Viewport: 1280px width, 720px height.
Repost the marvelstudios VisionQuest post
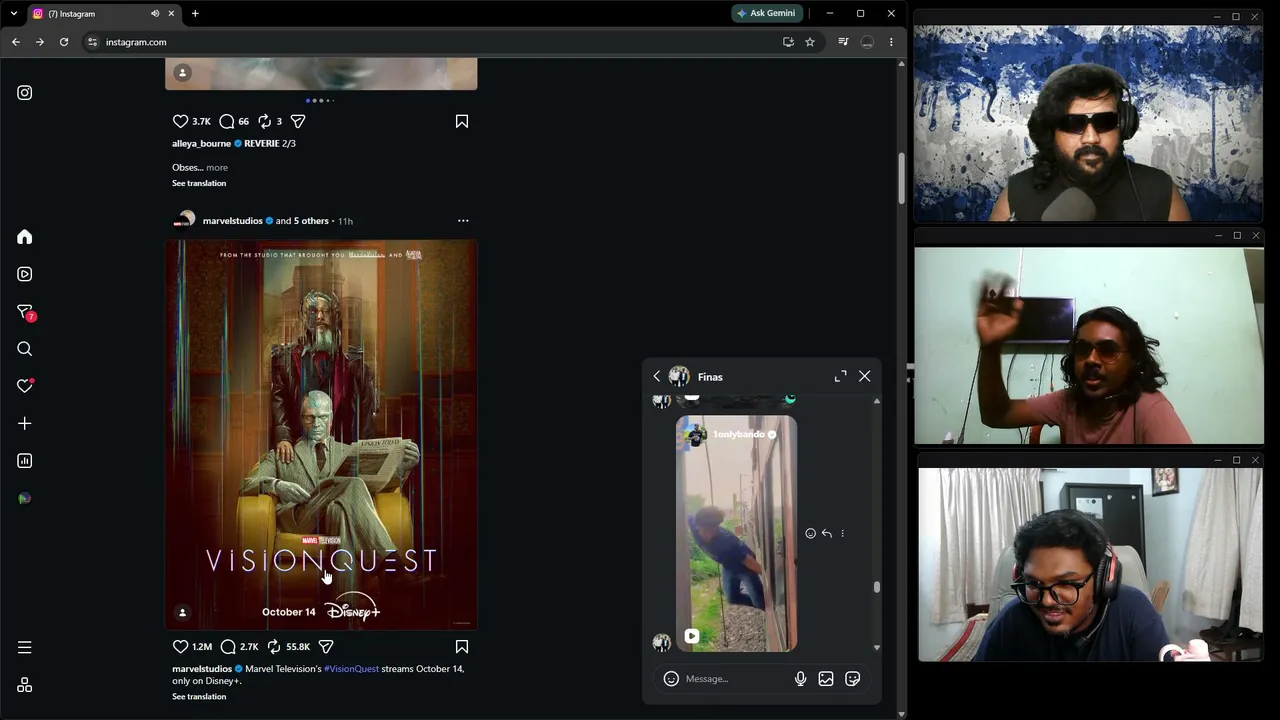274,647
